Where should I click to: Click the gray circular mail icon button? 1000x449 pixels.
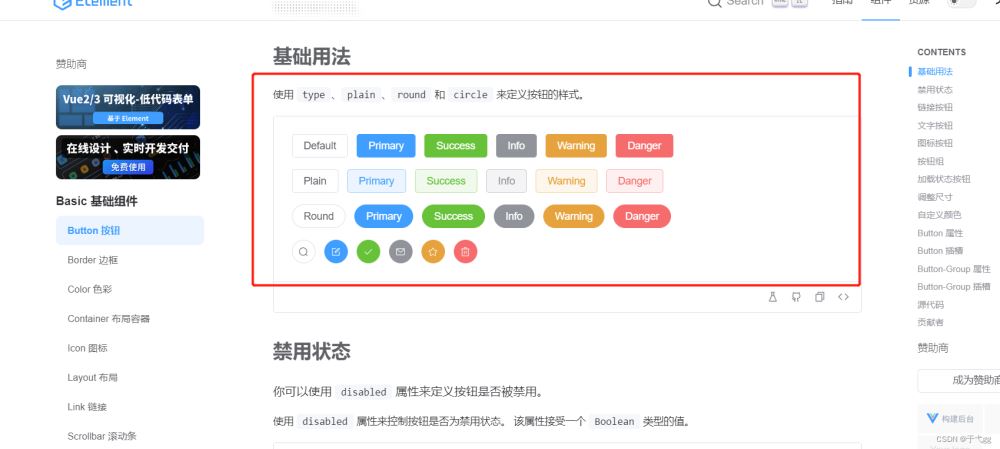pyautogui.click(x=401, y=251)
